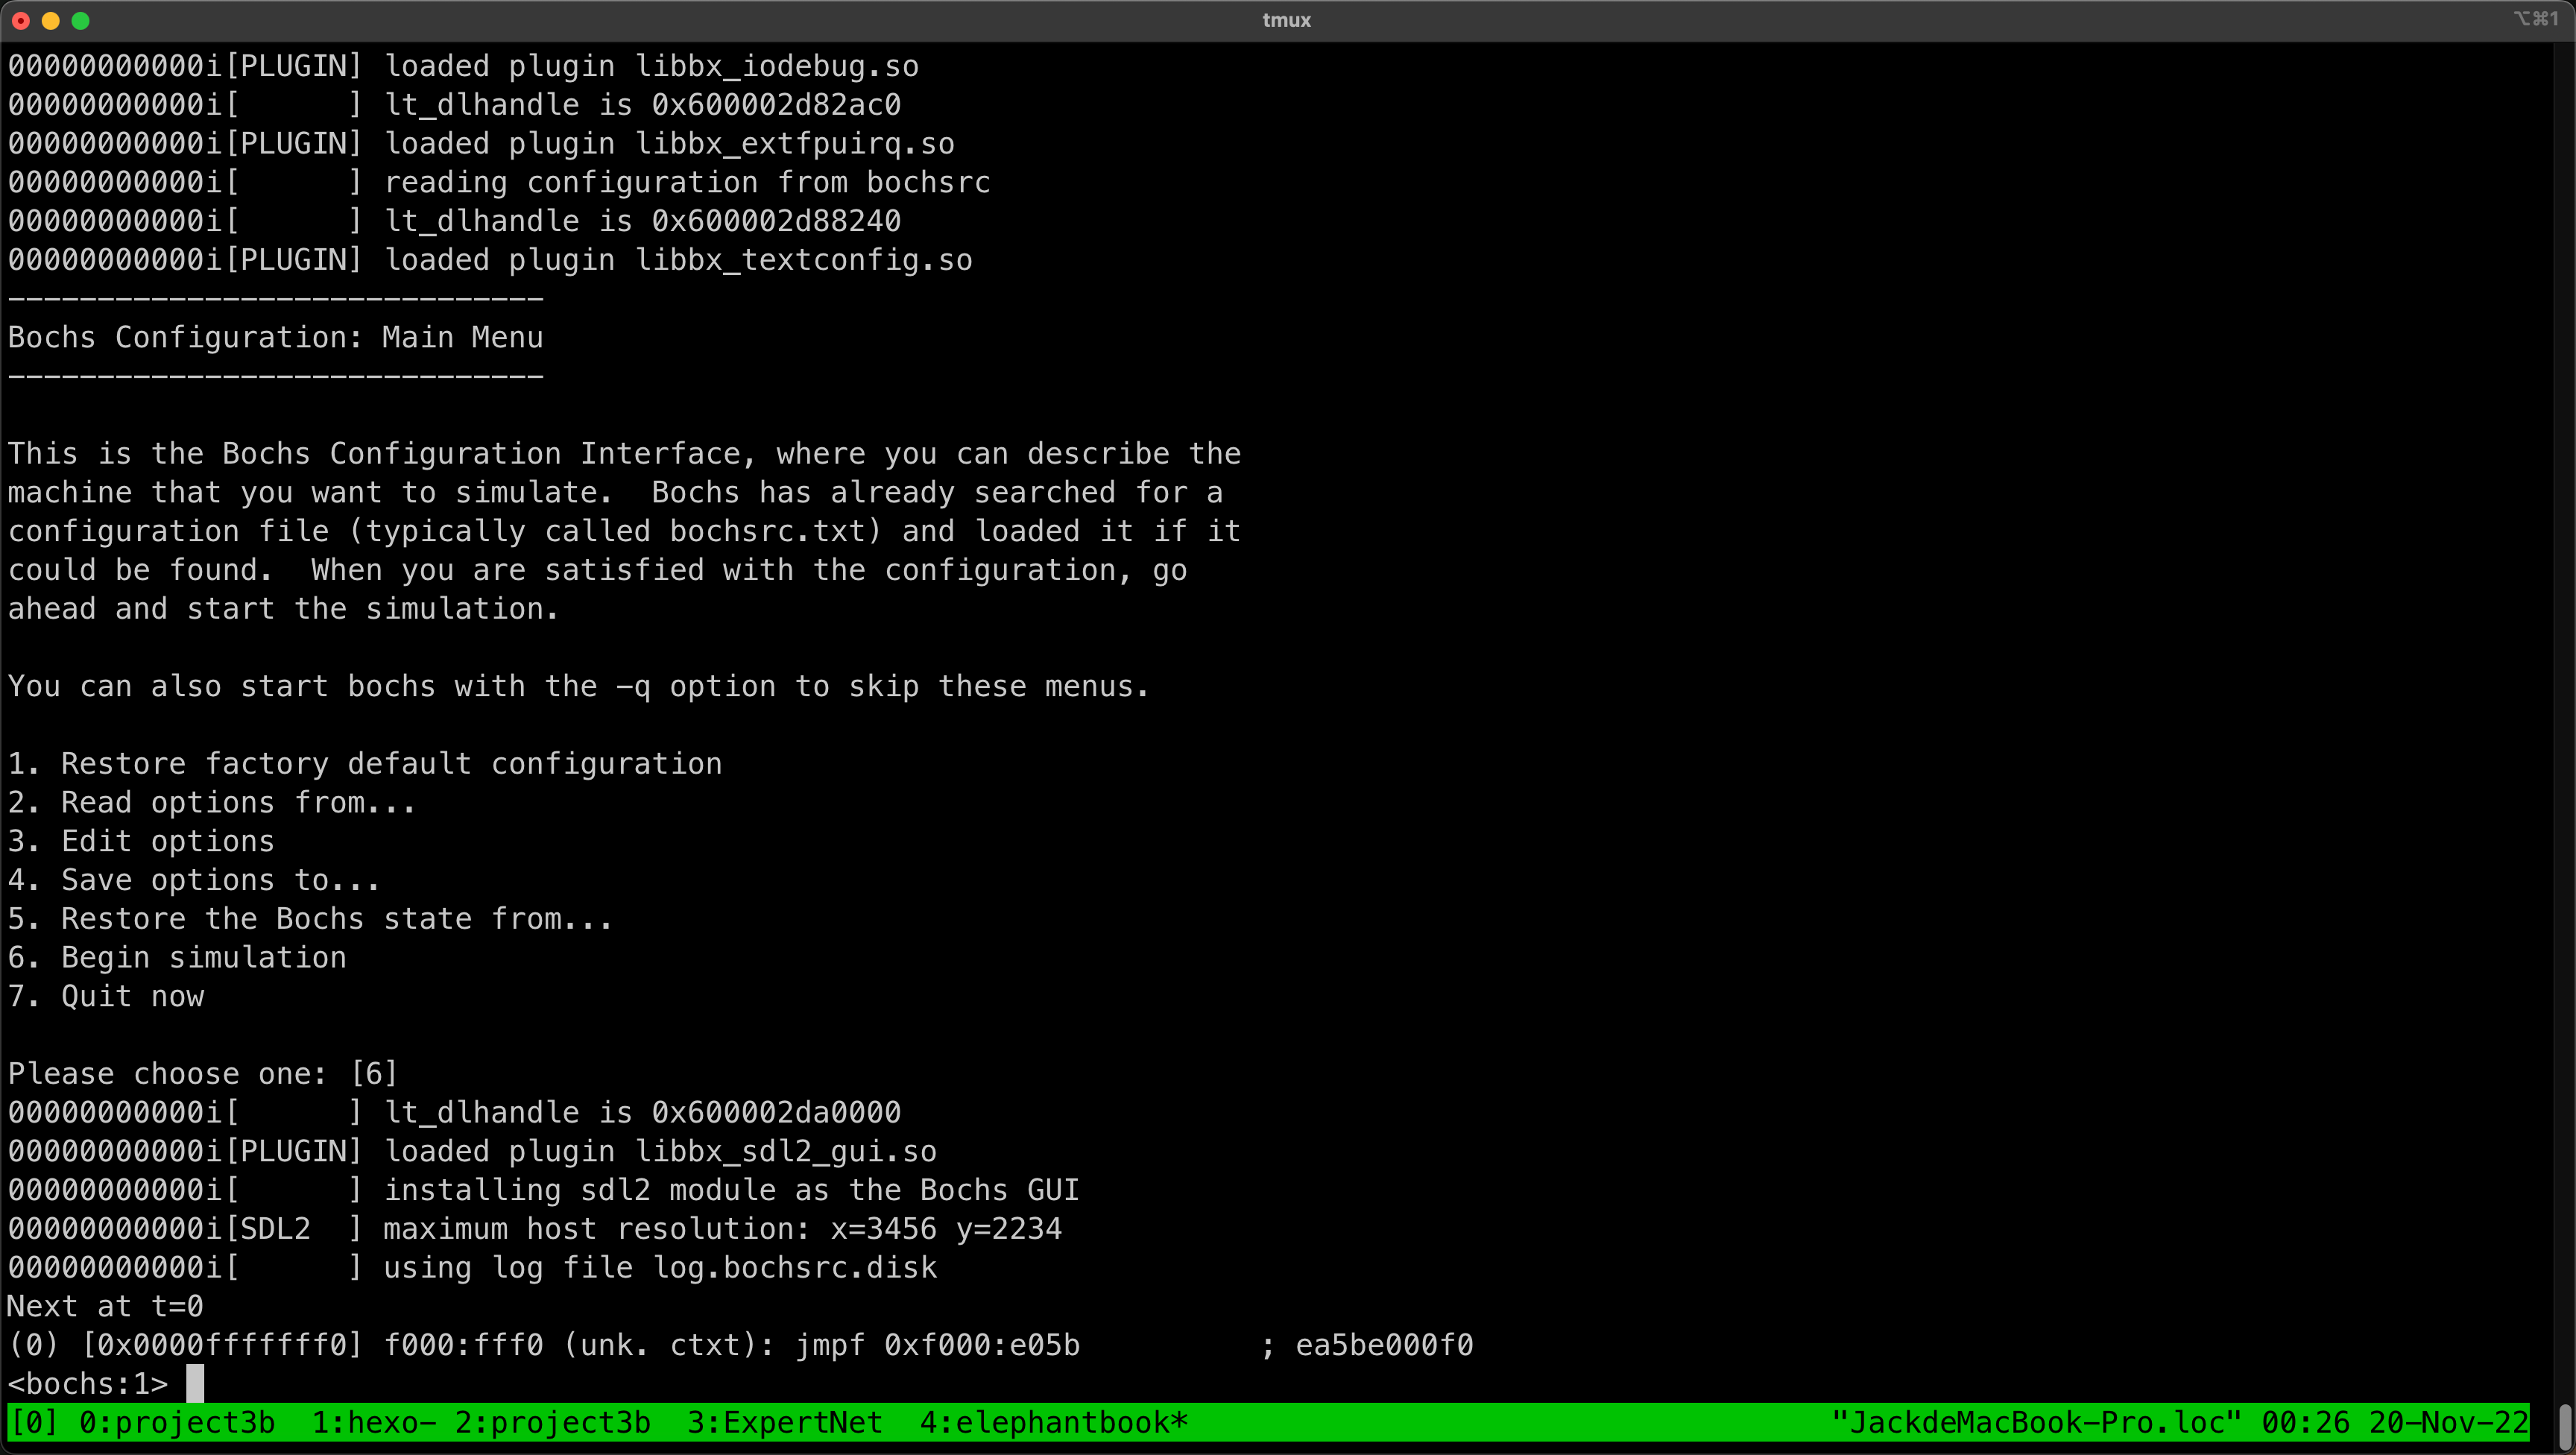Select tmux window 4:elephantbook*
Screen dimensions: 2576x1455
point(1054,1422)
